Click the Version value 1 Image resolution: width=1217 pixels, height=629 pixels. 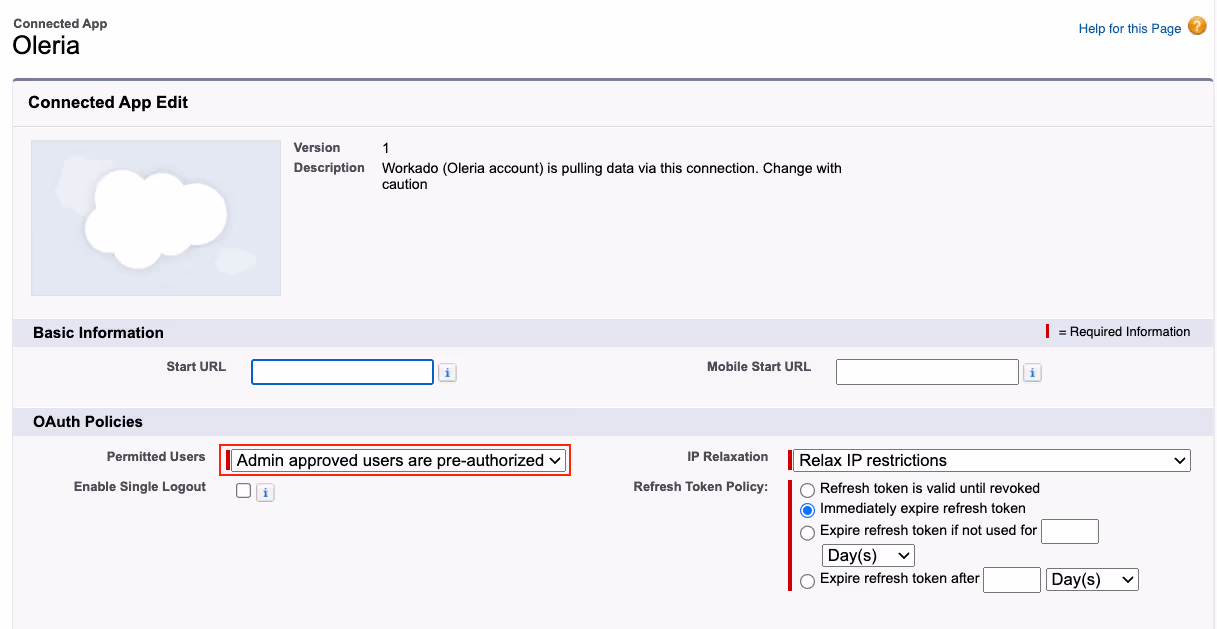pyautogui.click(x=386, y=148)
